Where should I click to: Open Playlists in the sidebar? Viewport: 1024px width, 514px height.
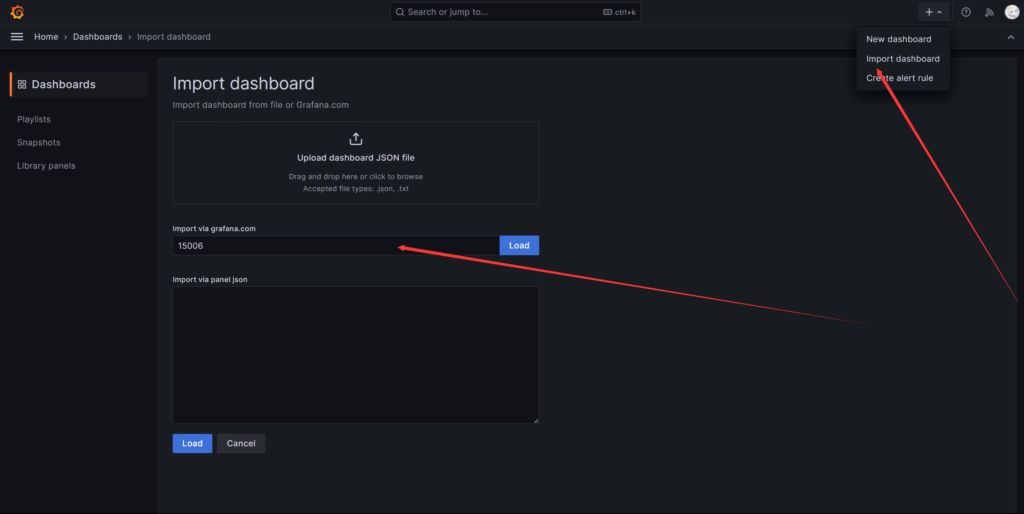pos(34,119)
